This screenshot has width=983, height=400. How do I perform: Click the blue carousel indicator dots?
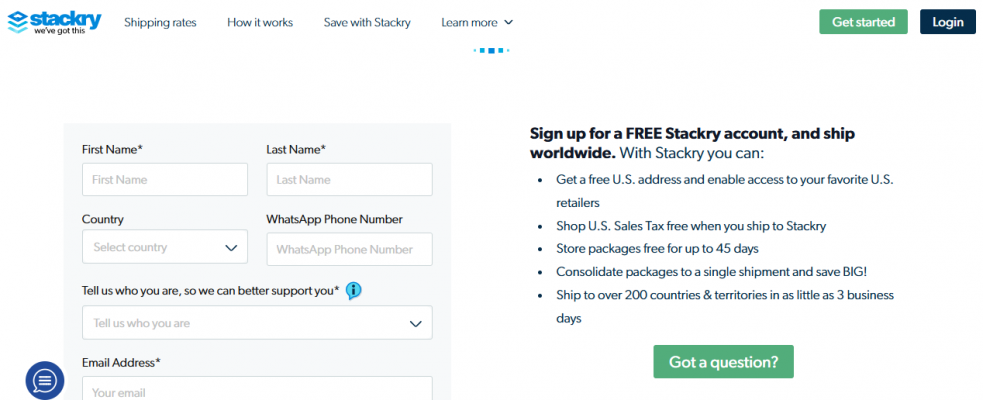tap(491, 49)
